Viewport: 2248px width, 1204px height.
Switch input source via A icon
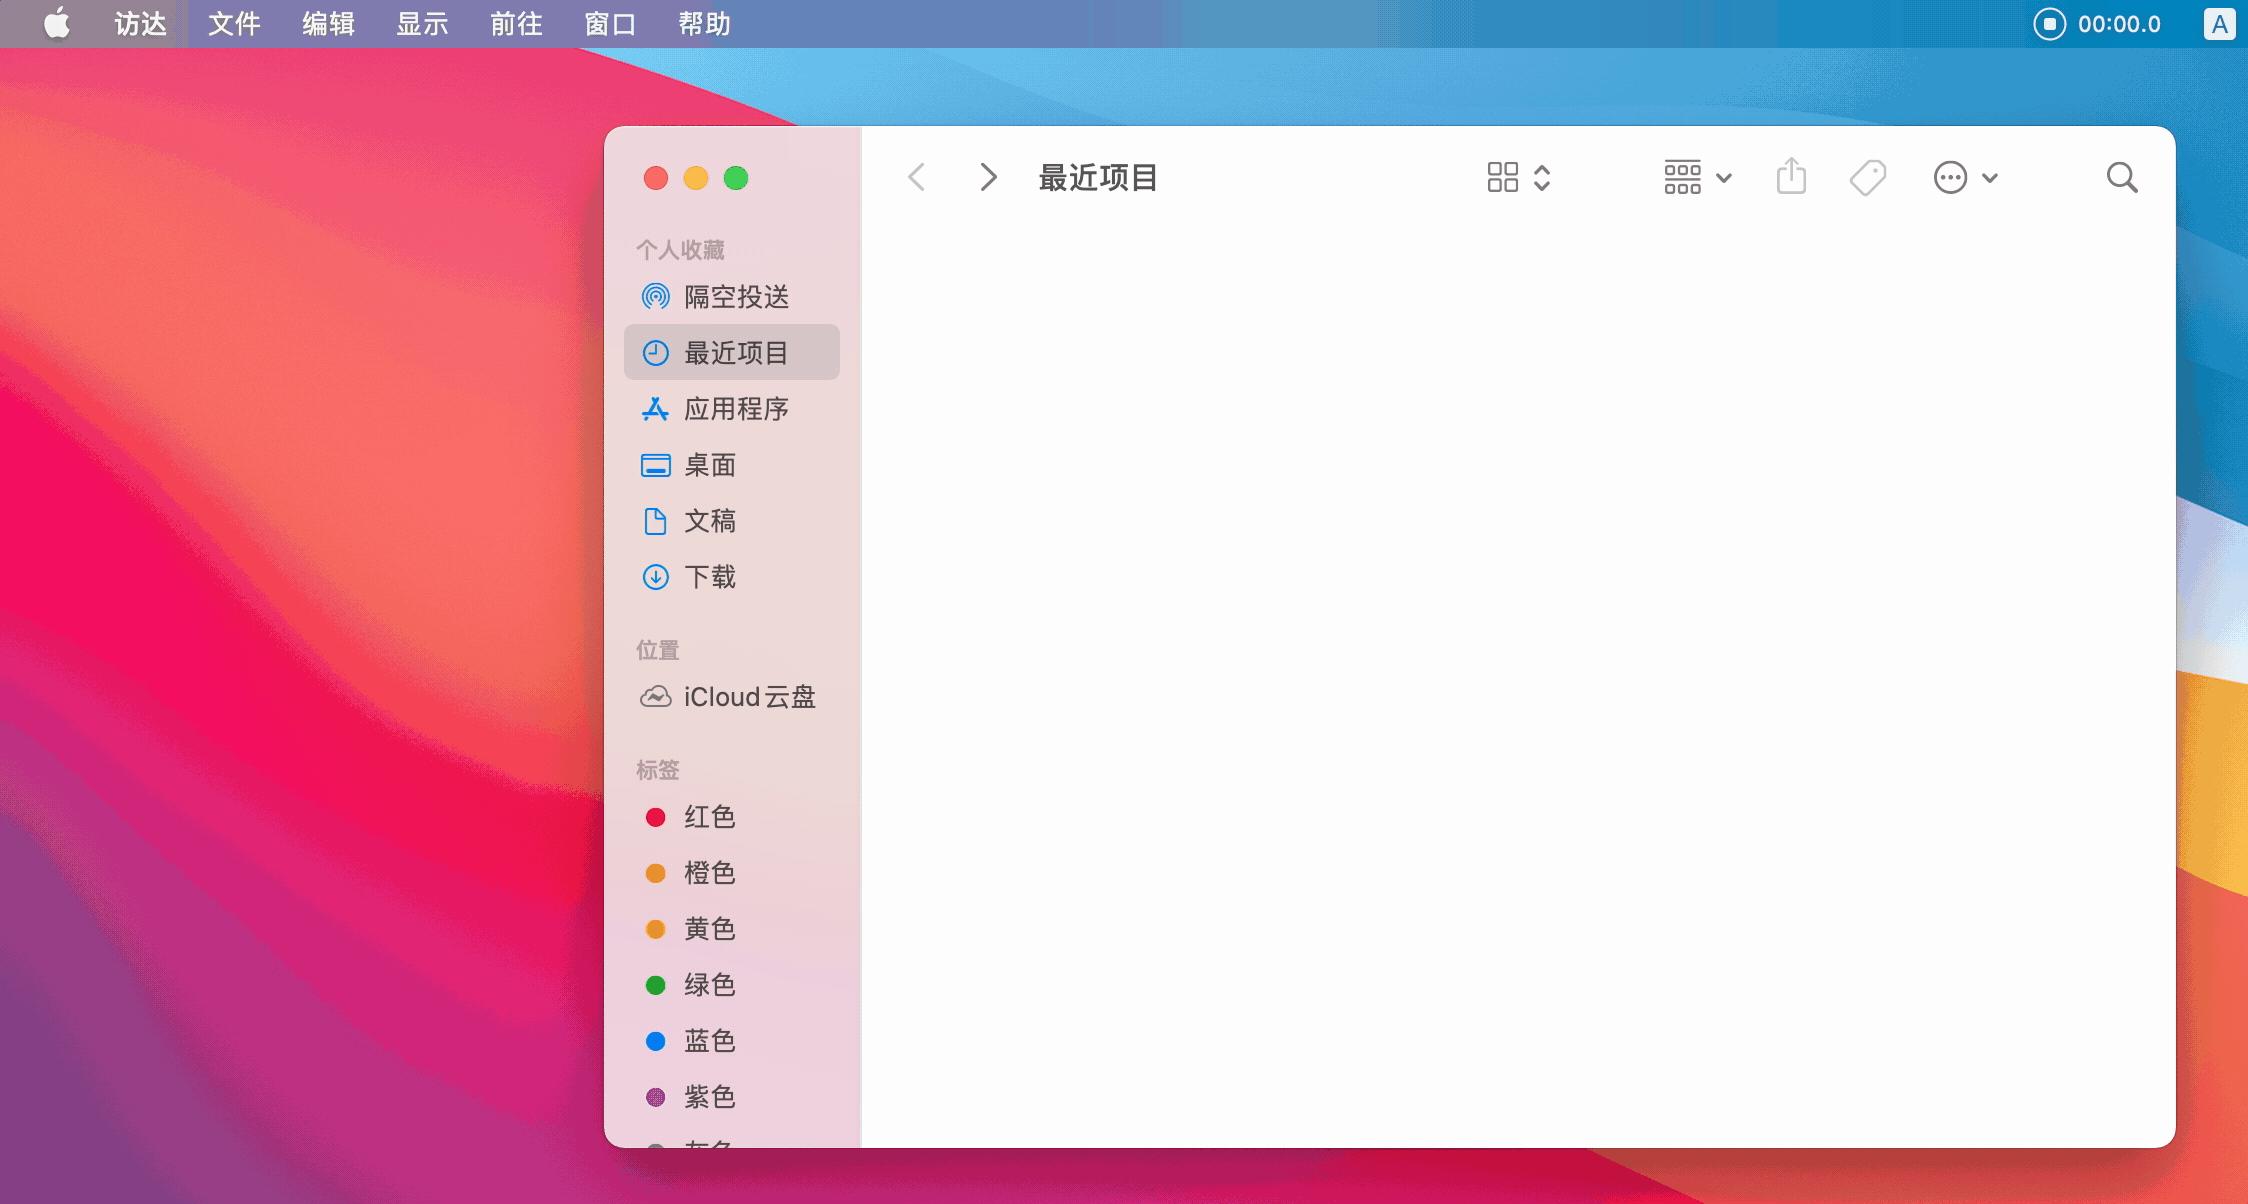[2219, 24]
